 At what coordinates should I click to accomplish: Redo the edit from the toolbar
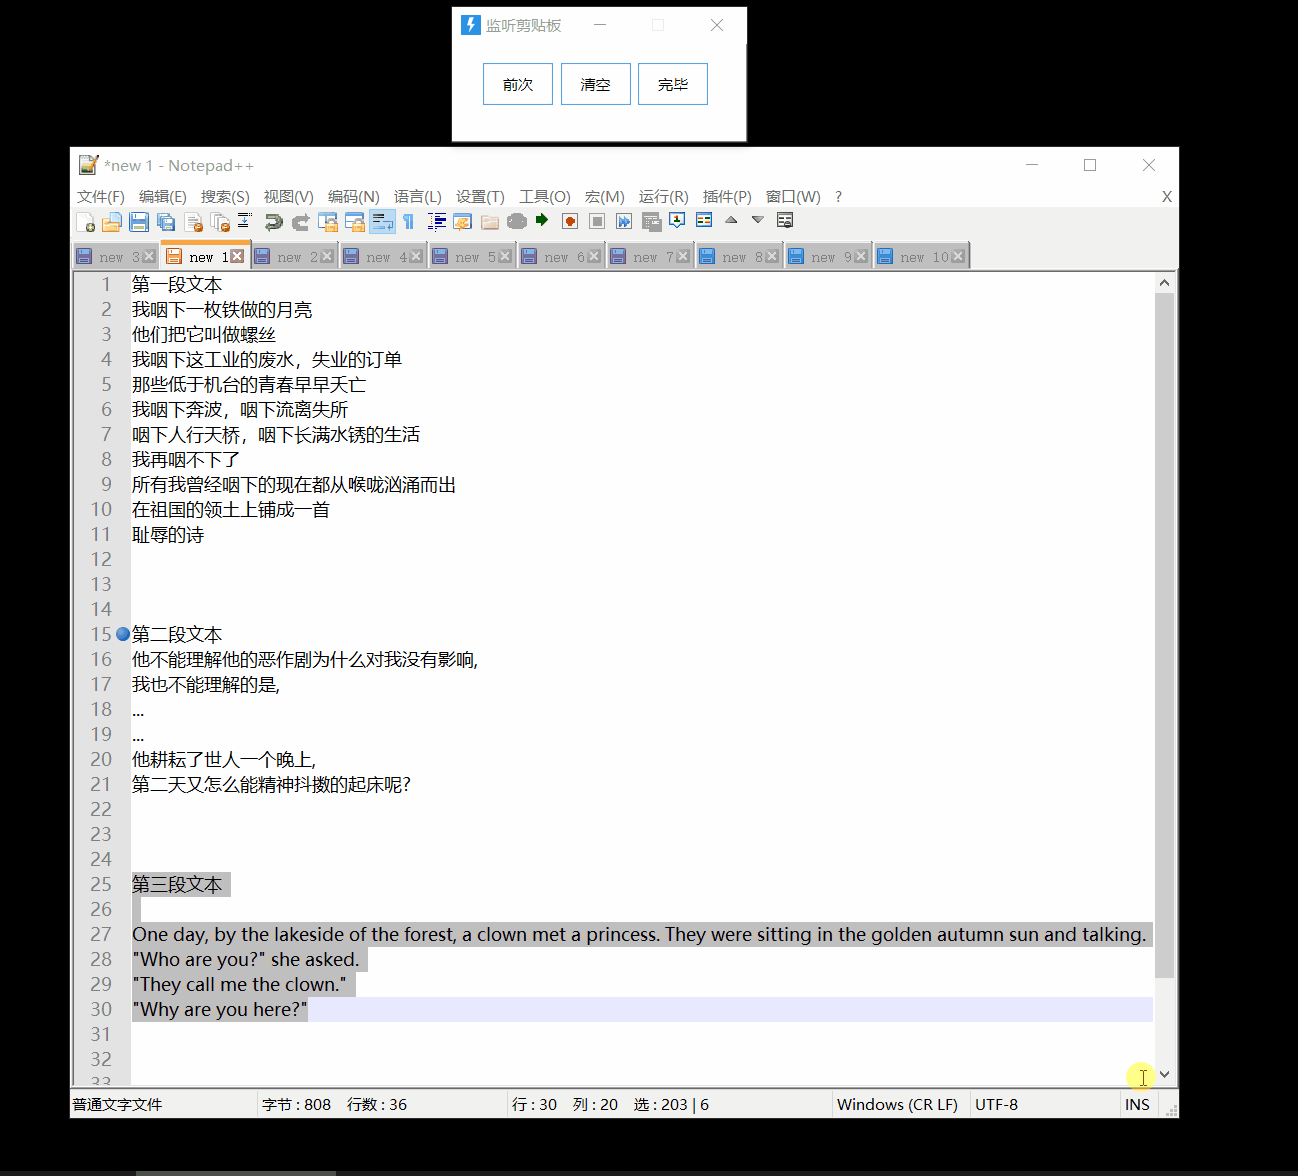301,221
